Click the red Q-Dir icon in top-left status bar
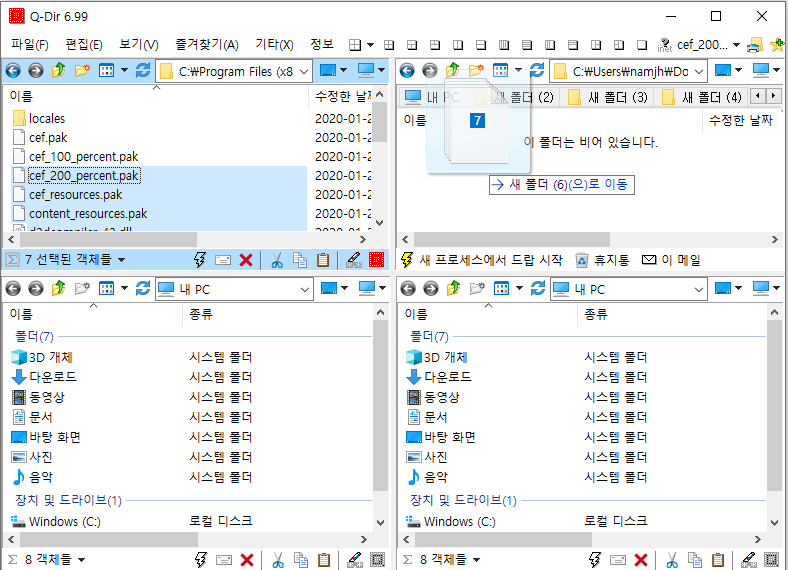788x570 pixels. click(376, 260)
